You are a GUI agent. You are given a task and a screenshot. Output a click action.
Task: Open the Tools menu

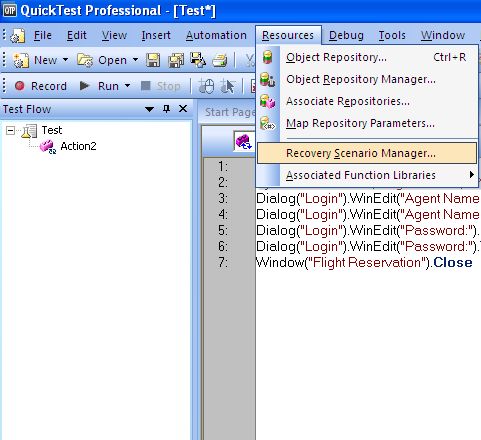pos(392,35)
